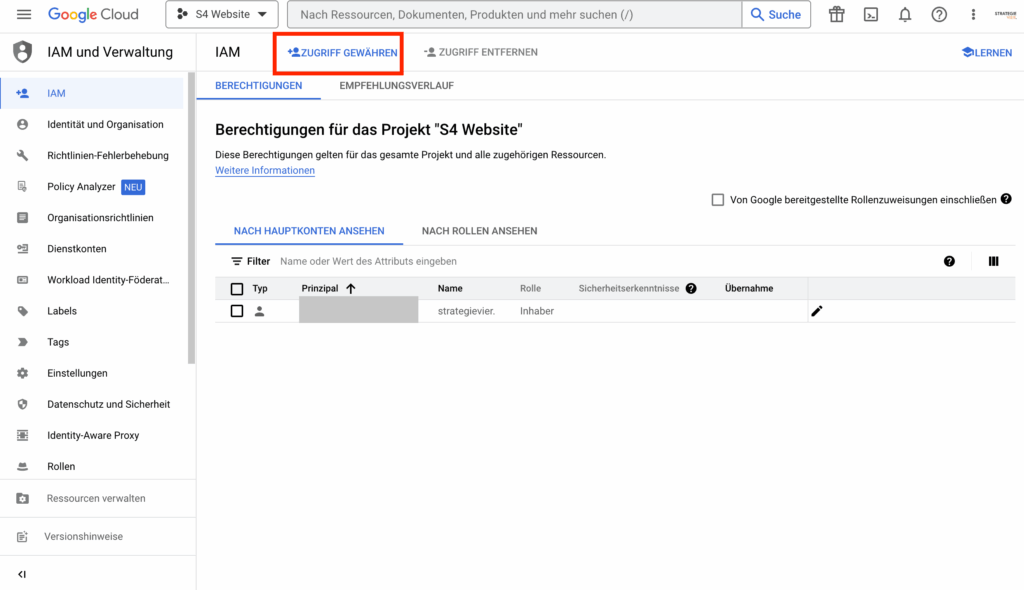Click the Datenschutz und Sicherheit shield icon
1024x590 pixels.
click(x=23, y=404)
